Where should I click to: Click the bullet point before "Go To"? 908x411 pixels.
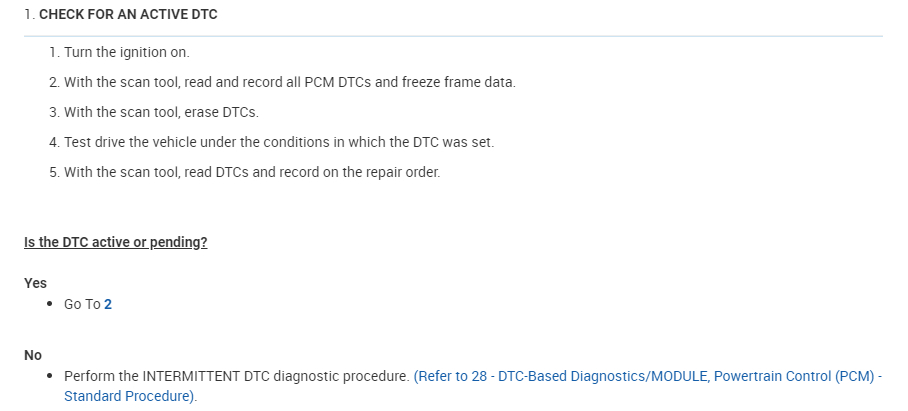point(50,305)
